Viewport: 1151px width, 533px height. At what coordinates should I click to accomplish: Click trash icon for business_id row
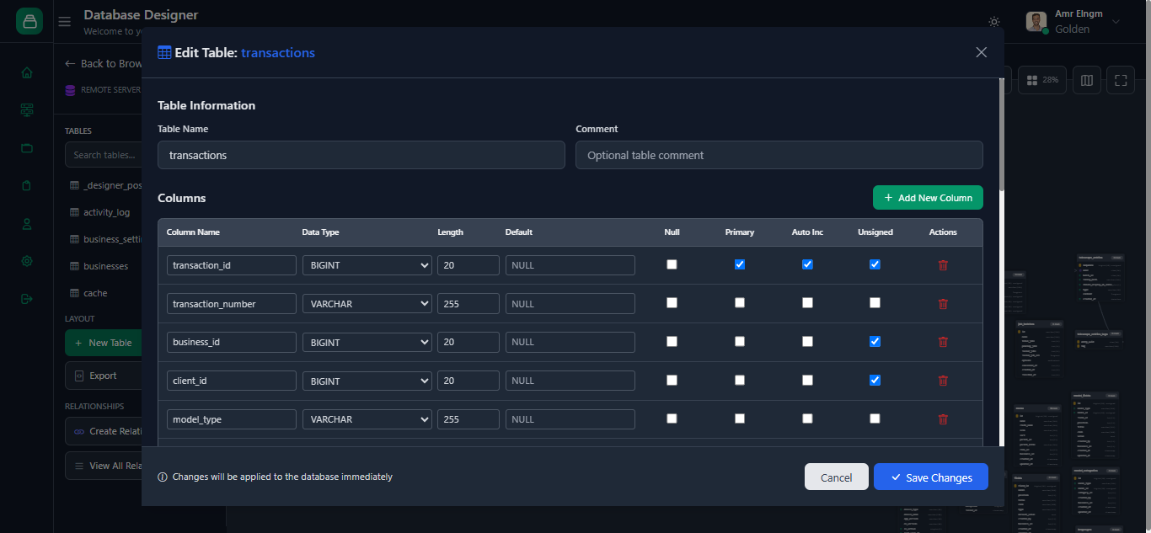pyautogui.click(x=942, y=342)
